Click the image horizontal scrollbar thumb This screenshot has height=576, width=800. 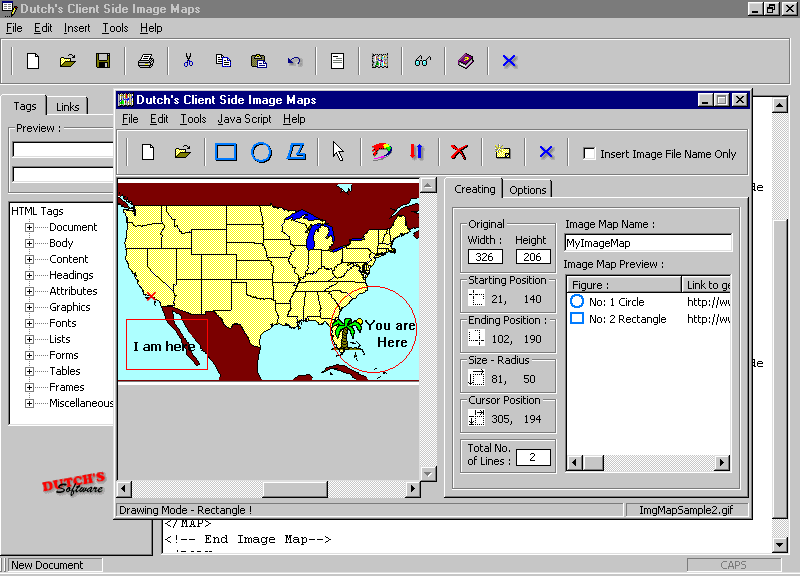pyautogui.click(x=295, y=489)
